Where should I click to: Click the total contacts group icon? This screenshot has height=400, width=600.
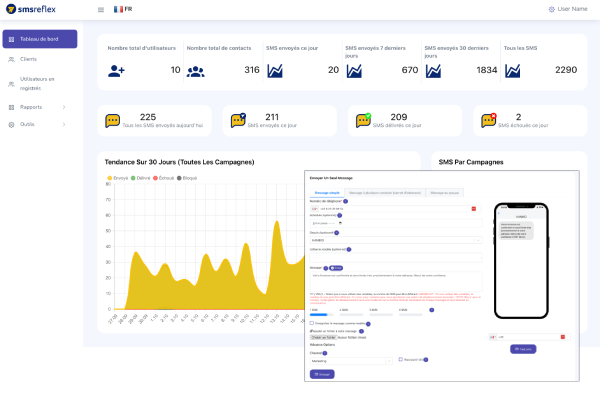(x=195, y=71)
